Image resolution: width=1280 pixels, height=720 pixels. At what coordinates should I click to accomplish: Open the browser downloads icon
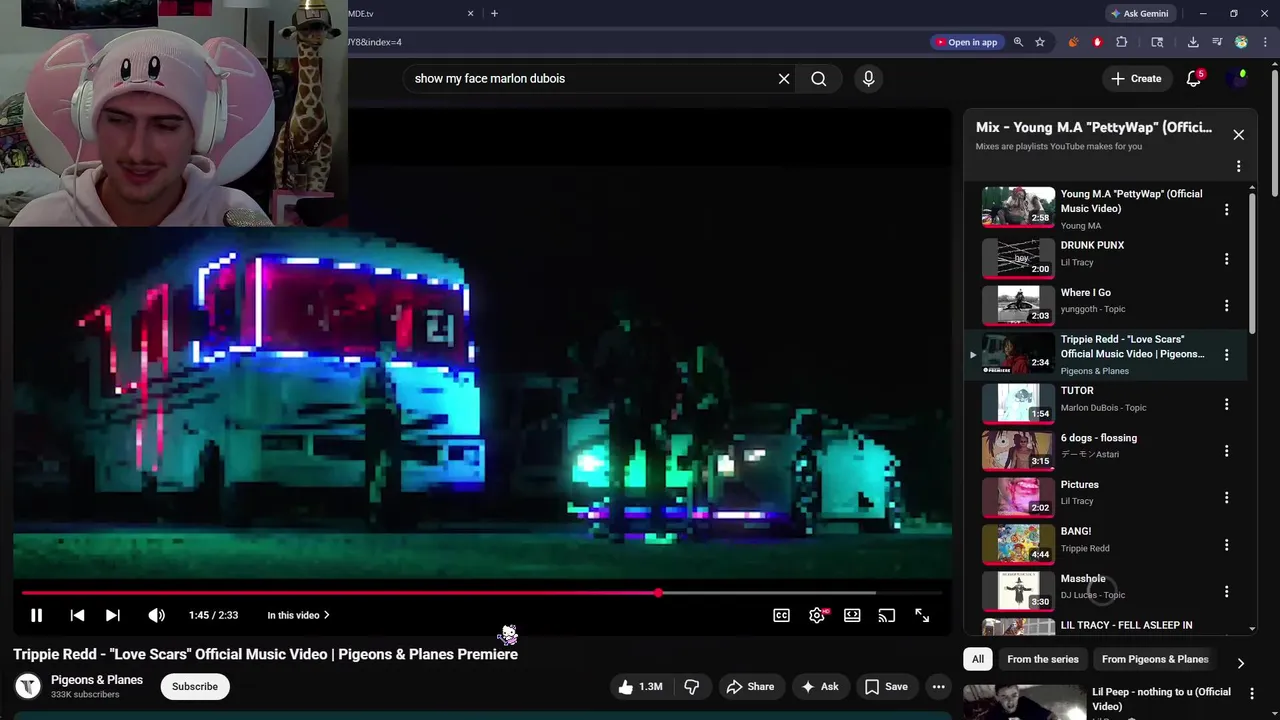coord(1193,42)
